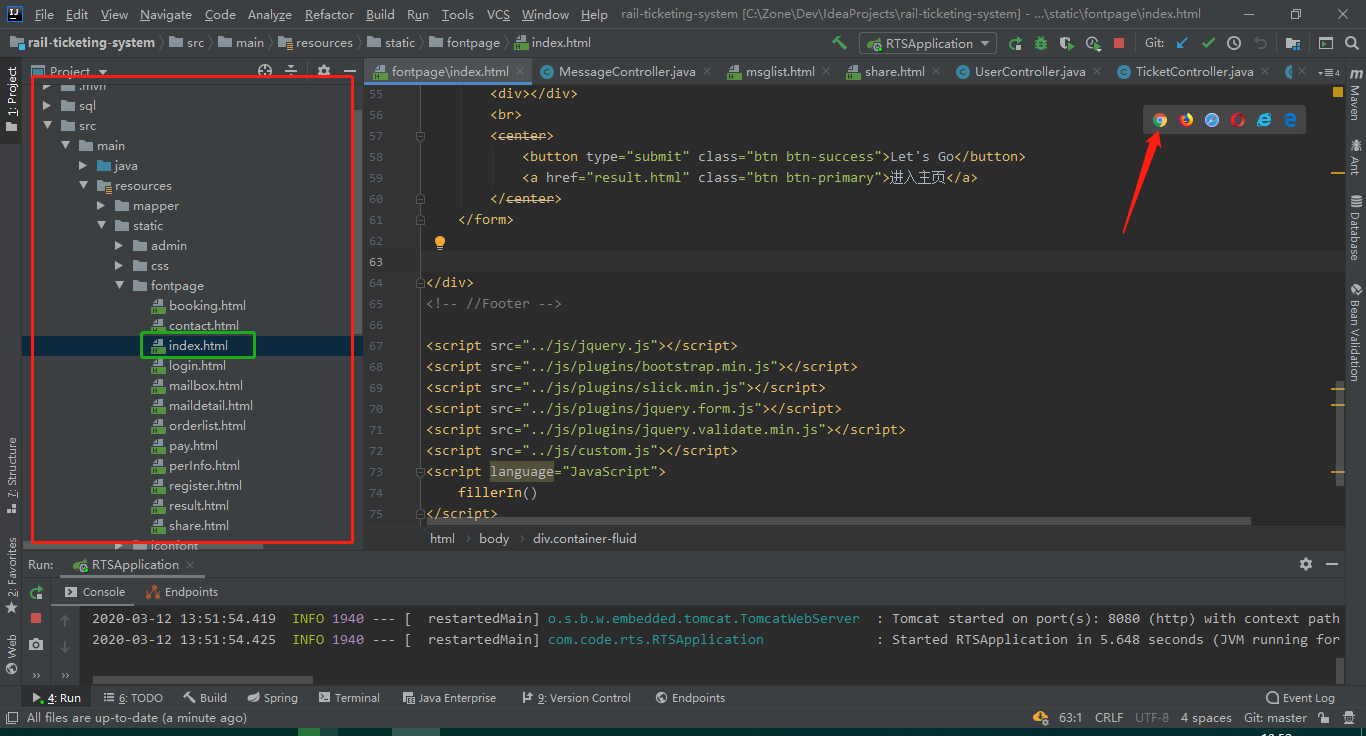Click Git: master branch in status bar
This screenshot has height=736, width=1366.
(x=1275, y=718)
